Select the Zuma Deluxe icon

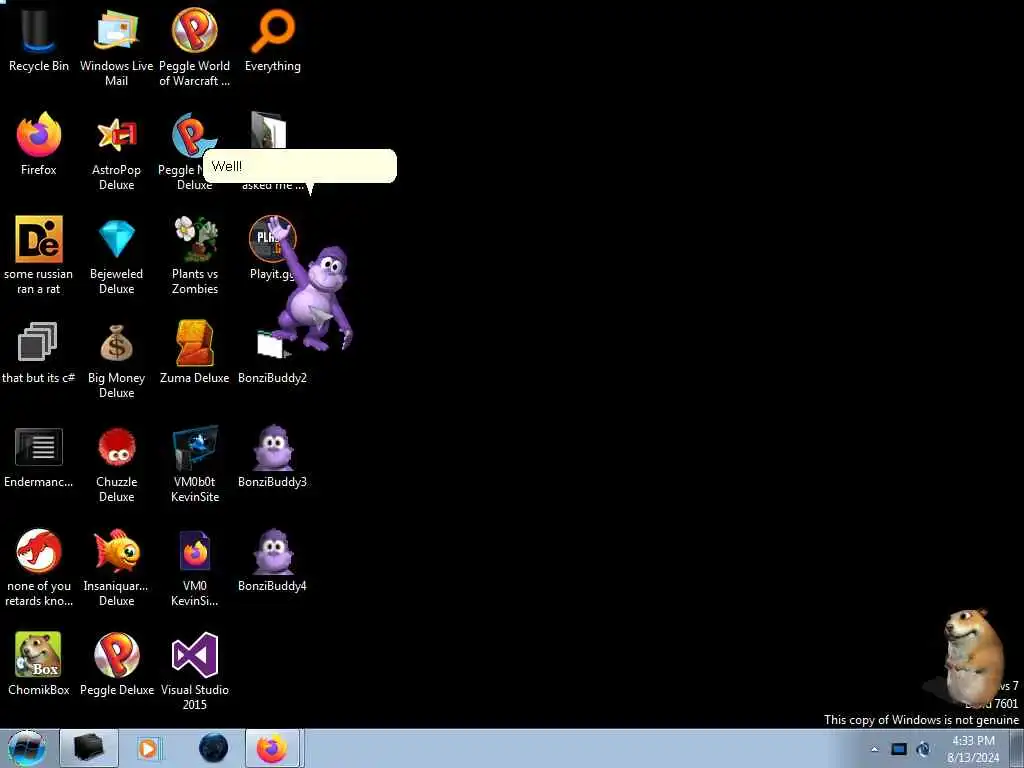click(x=195, y=351)
